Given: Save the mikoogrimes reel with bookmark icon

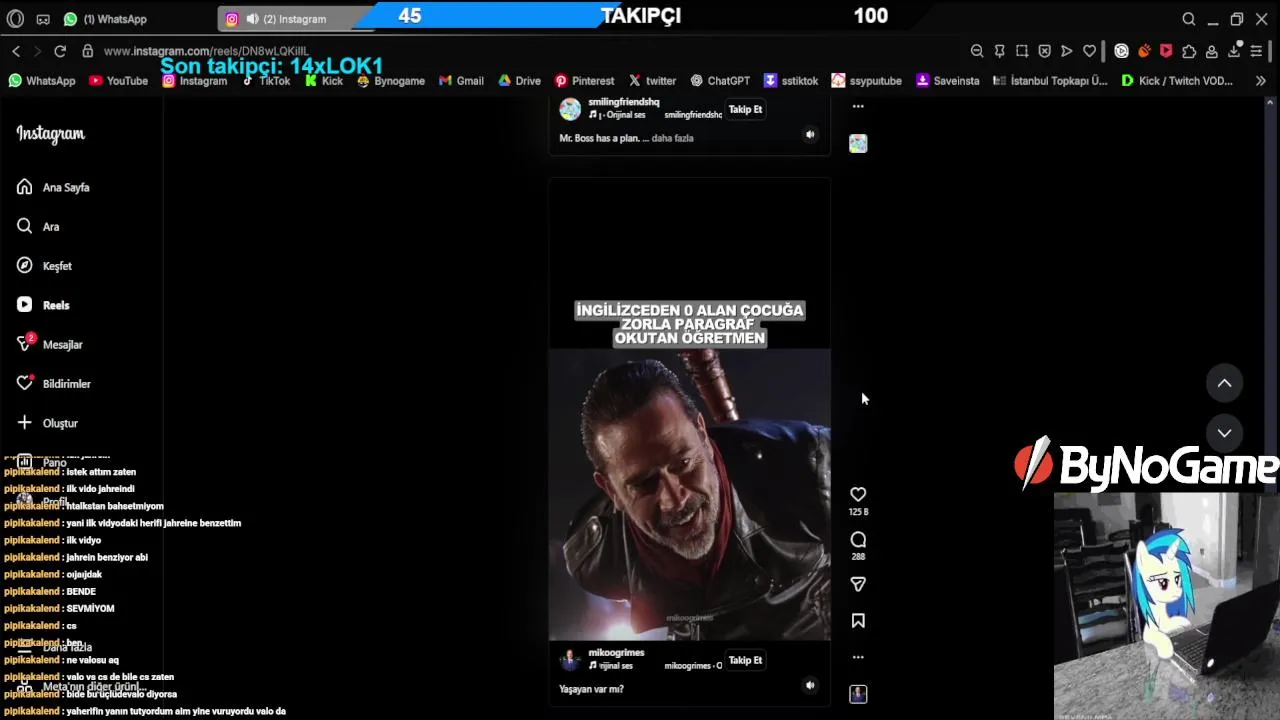Looking at the screenshot, I should (858, 621).
